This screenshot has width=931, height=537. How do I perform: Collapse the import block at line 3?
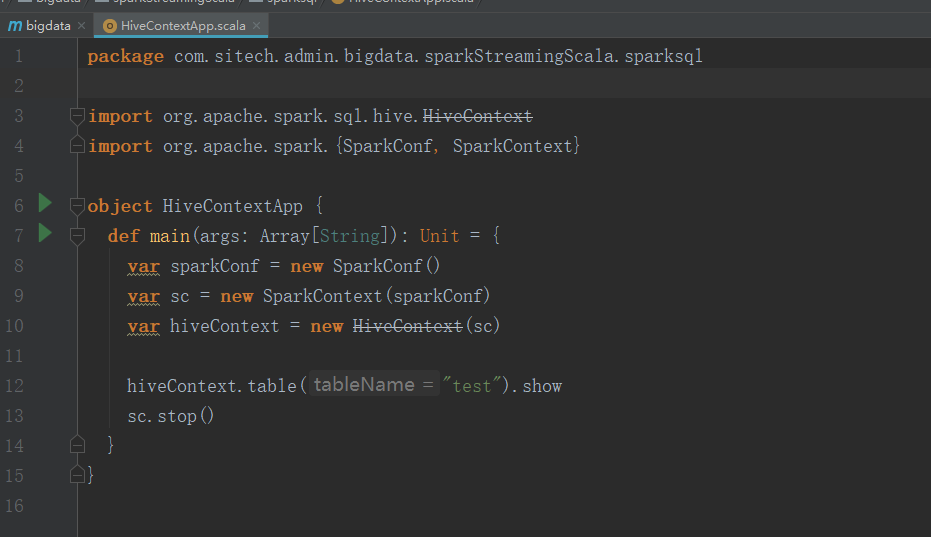77,116
